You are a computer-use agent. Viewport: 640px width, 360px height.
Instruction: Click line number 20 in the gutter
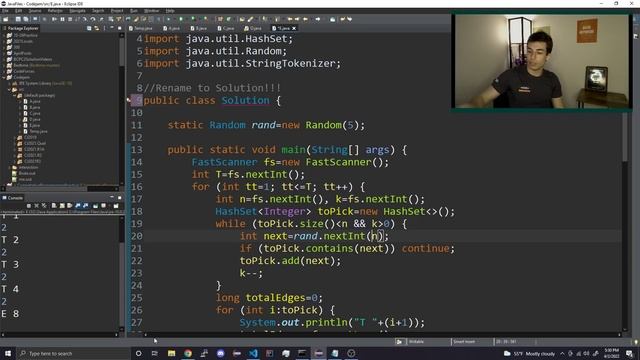137,236
